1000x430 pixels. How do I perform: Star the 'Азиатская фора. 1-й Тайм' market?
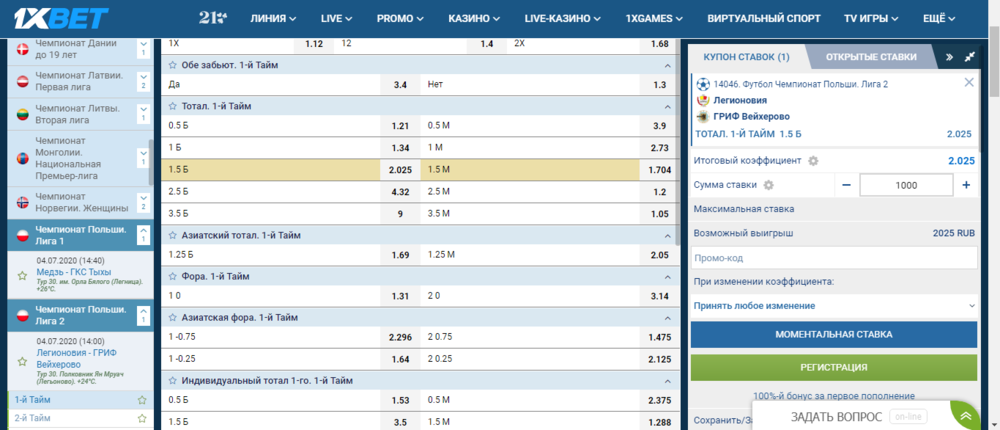(172, 317)
